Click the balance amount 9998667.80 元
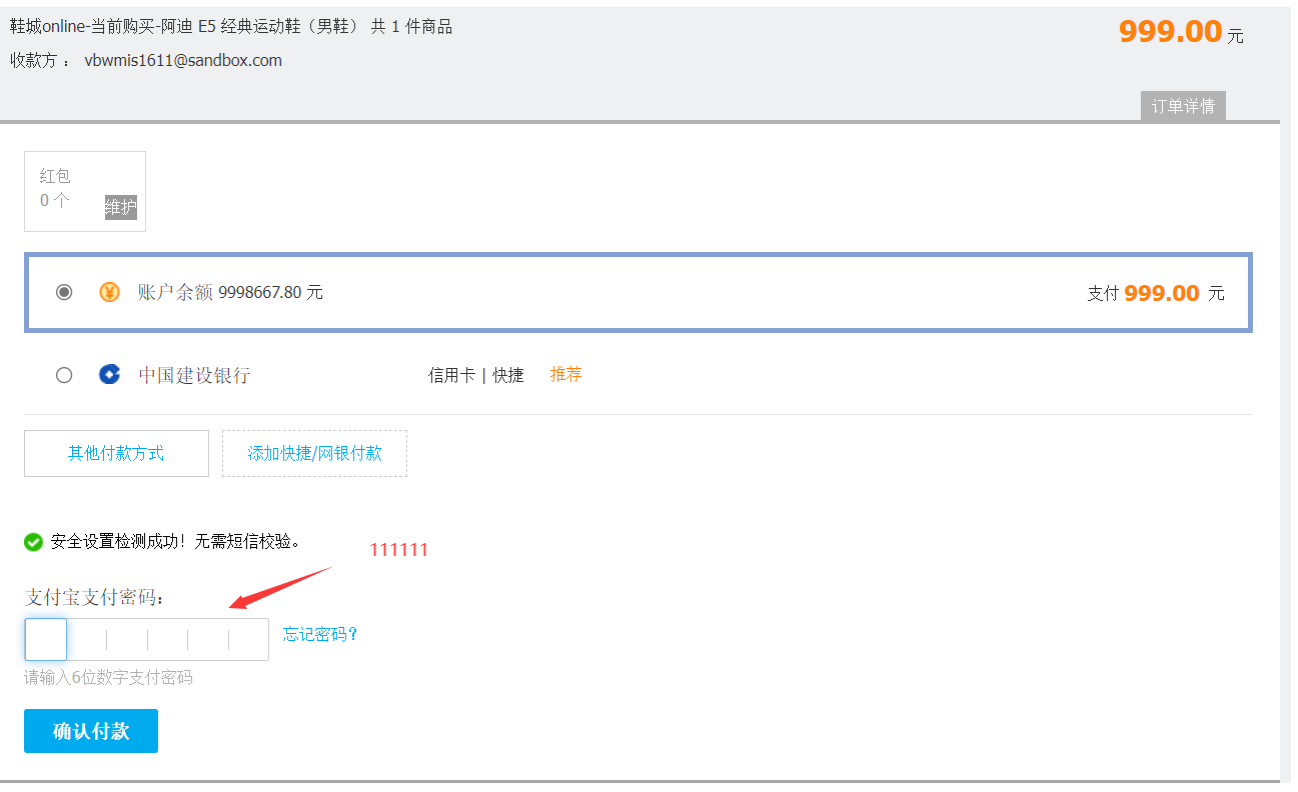Viewport: 1298px width, 792px height. pyautogui.click(x=271, y=292)
